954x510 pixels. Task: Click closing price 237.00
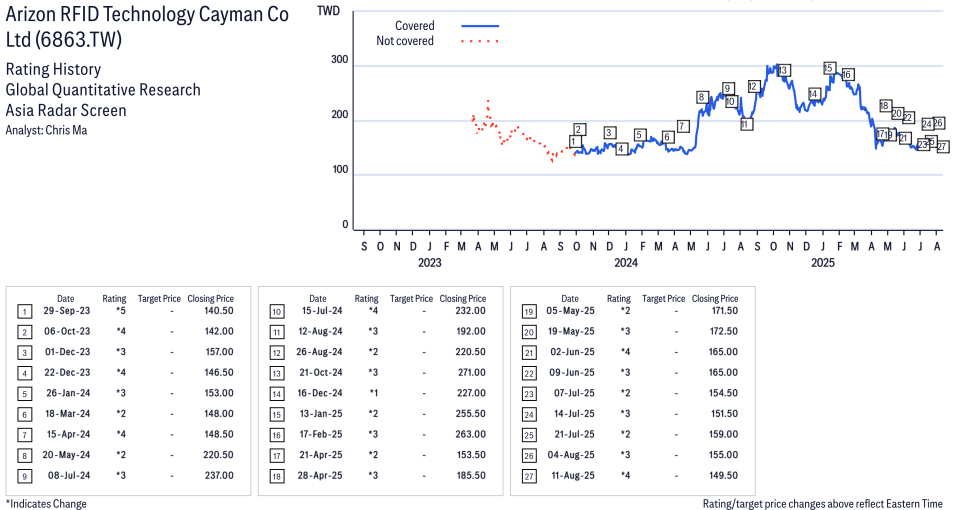(x=219, y=475)
